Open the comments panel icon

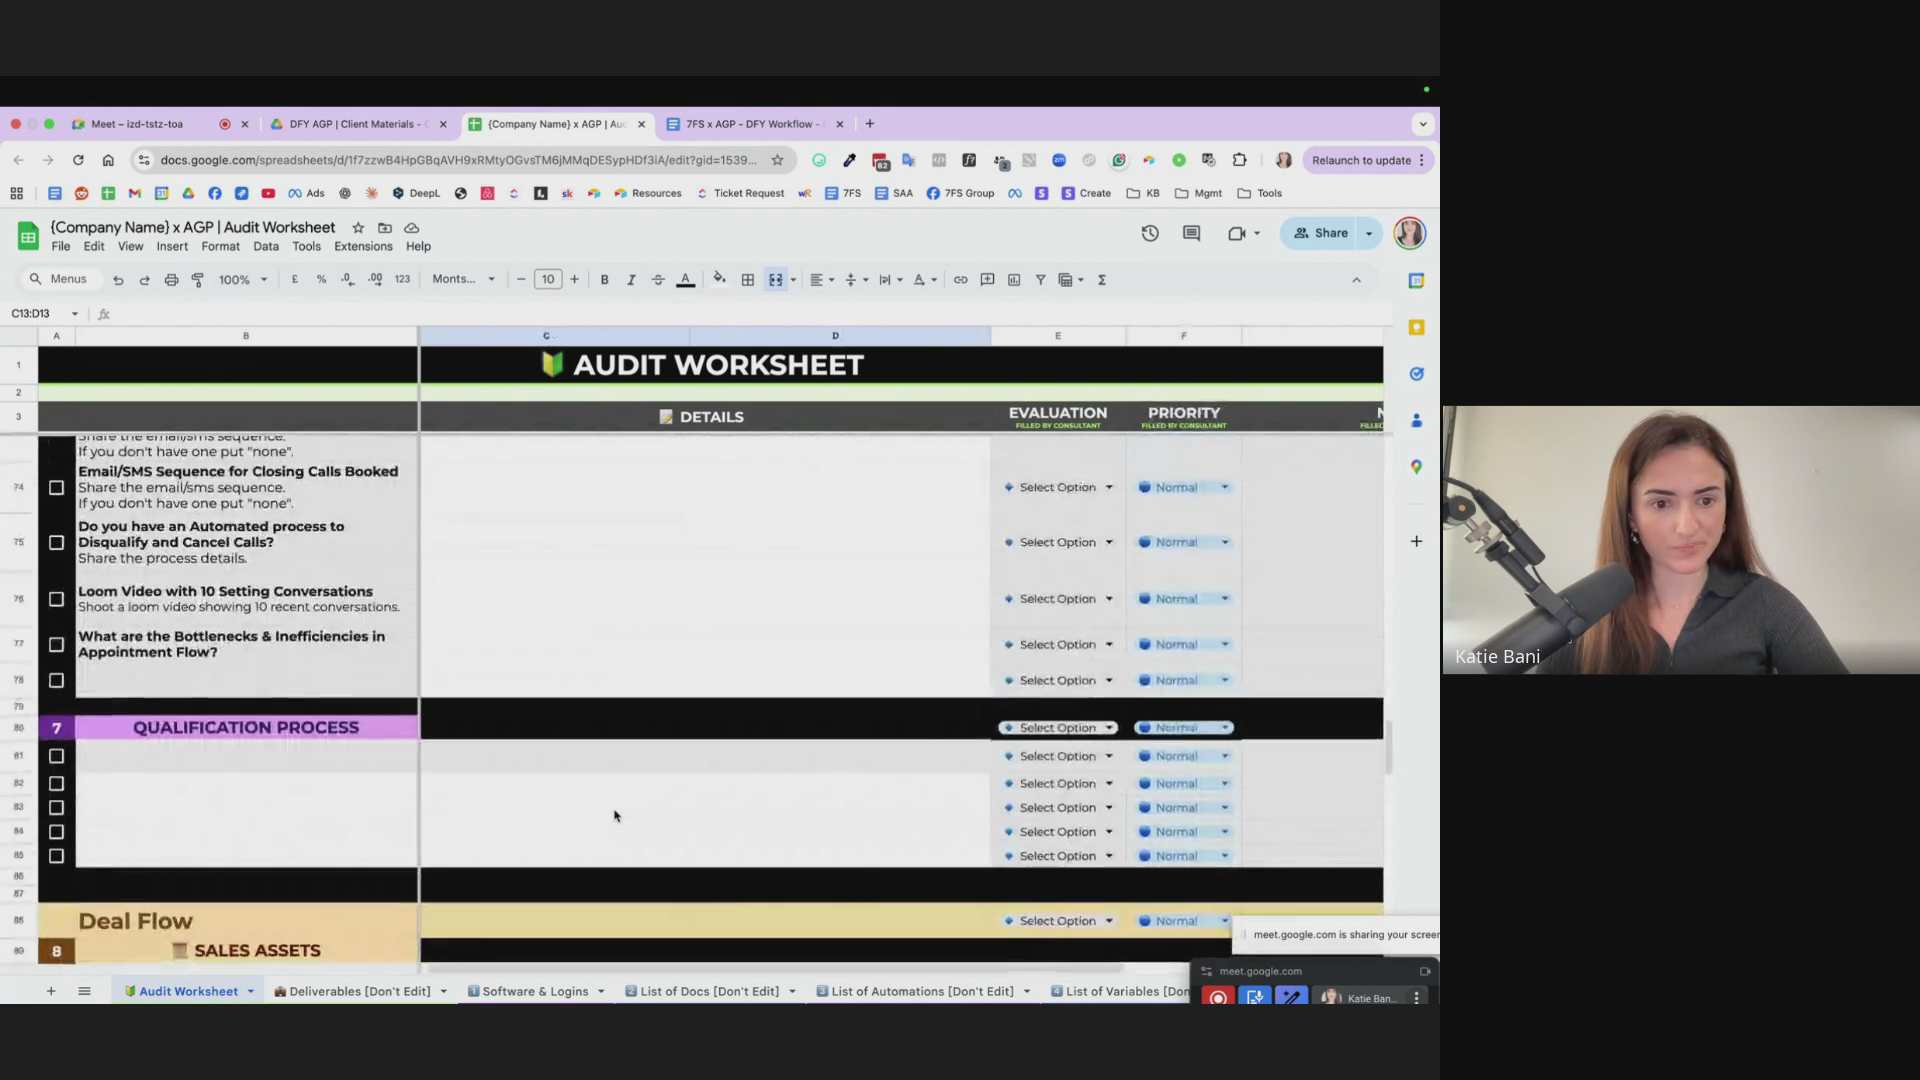[x=1191, y=233]
